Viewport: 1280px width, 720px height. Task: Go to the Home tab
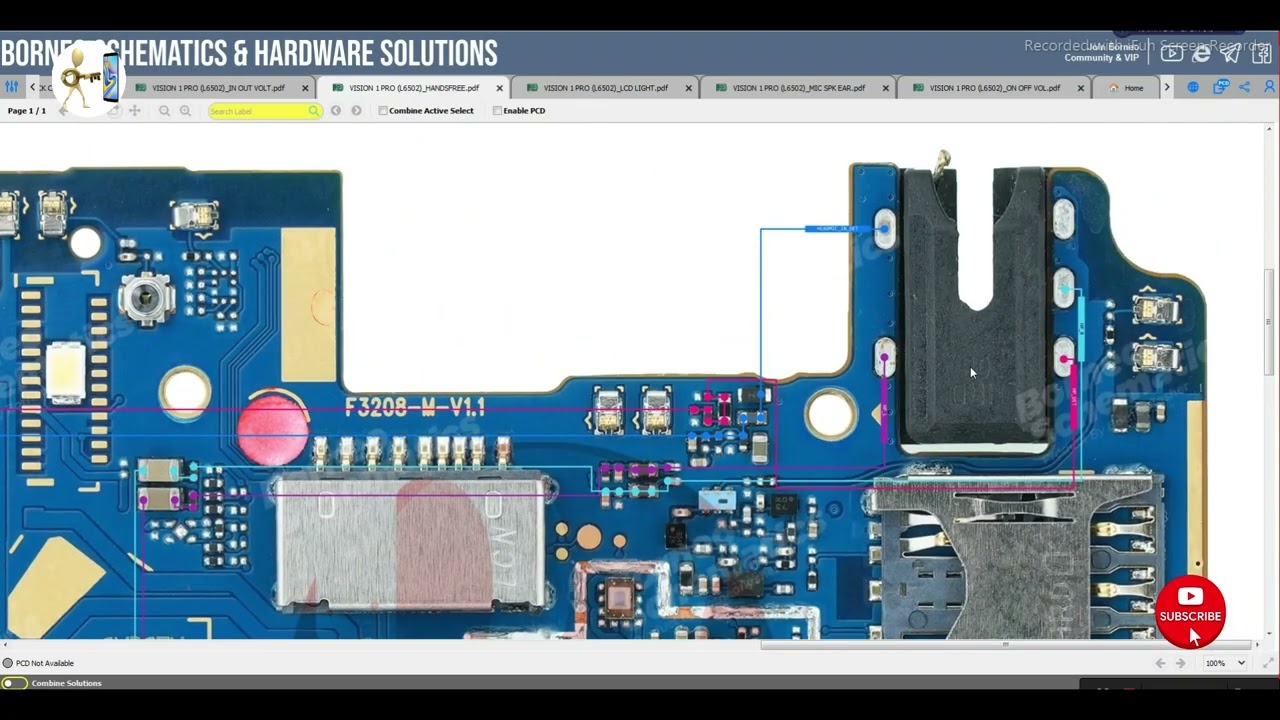point(1126,88)
